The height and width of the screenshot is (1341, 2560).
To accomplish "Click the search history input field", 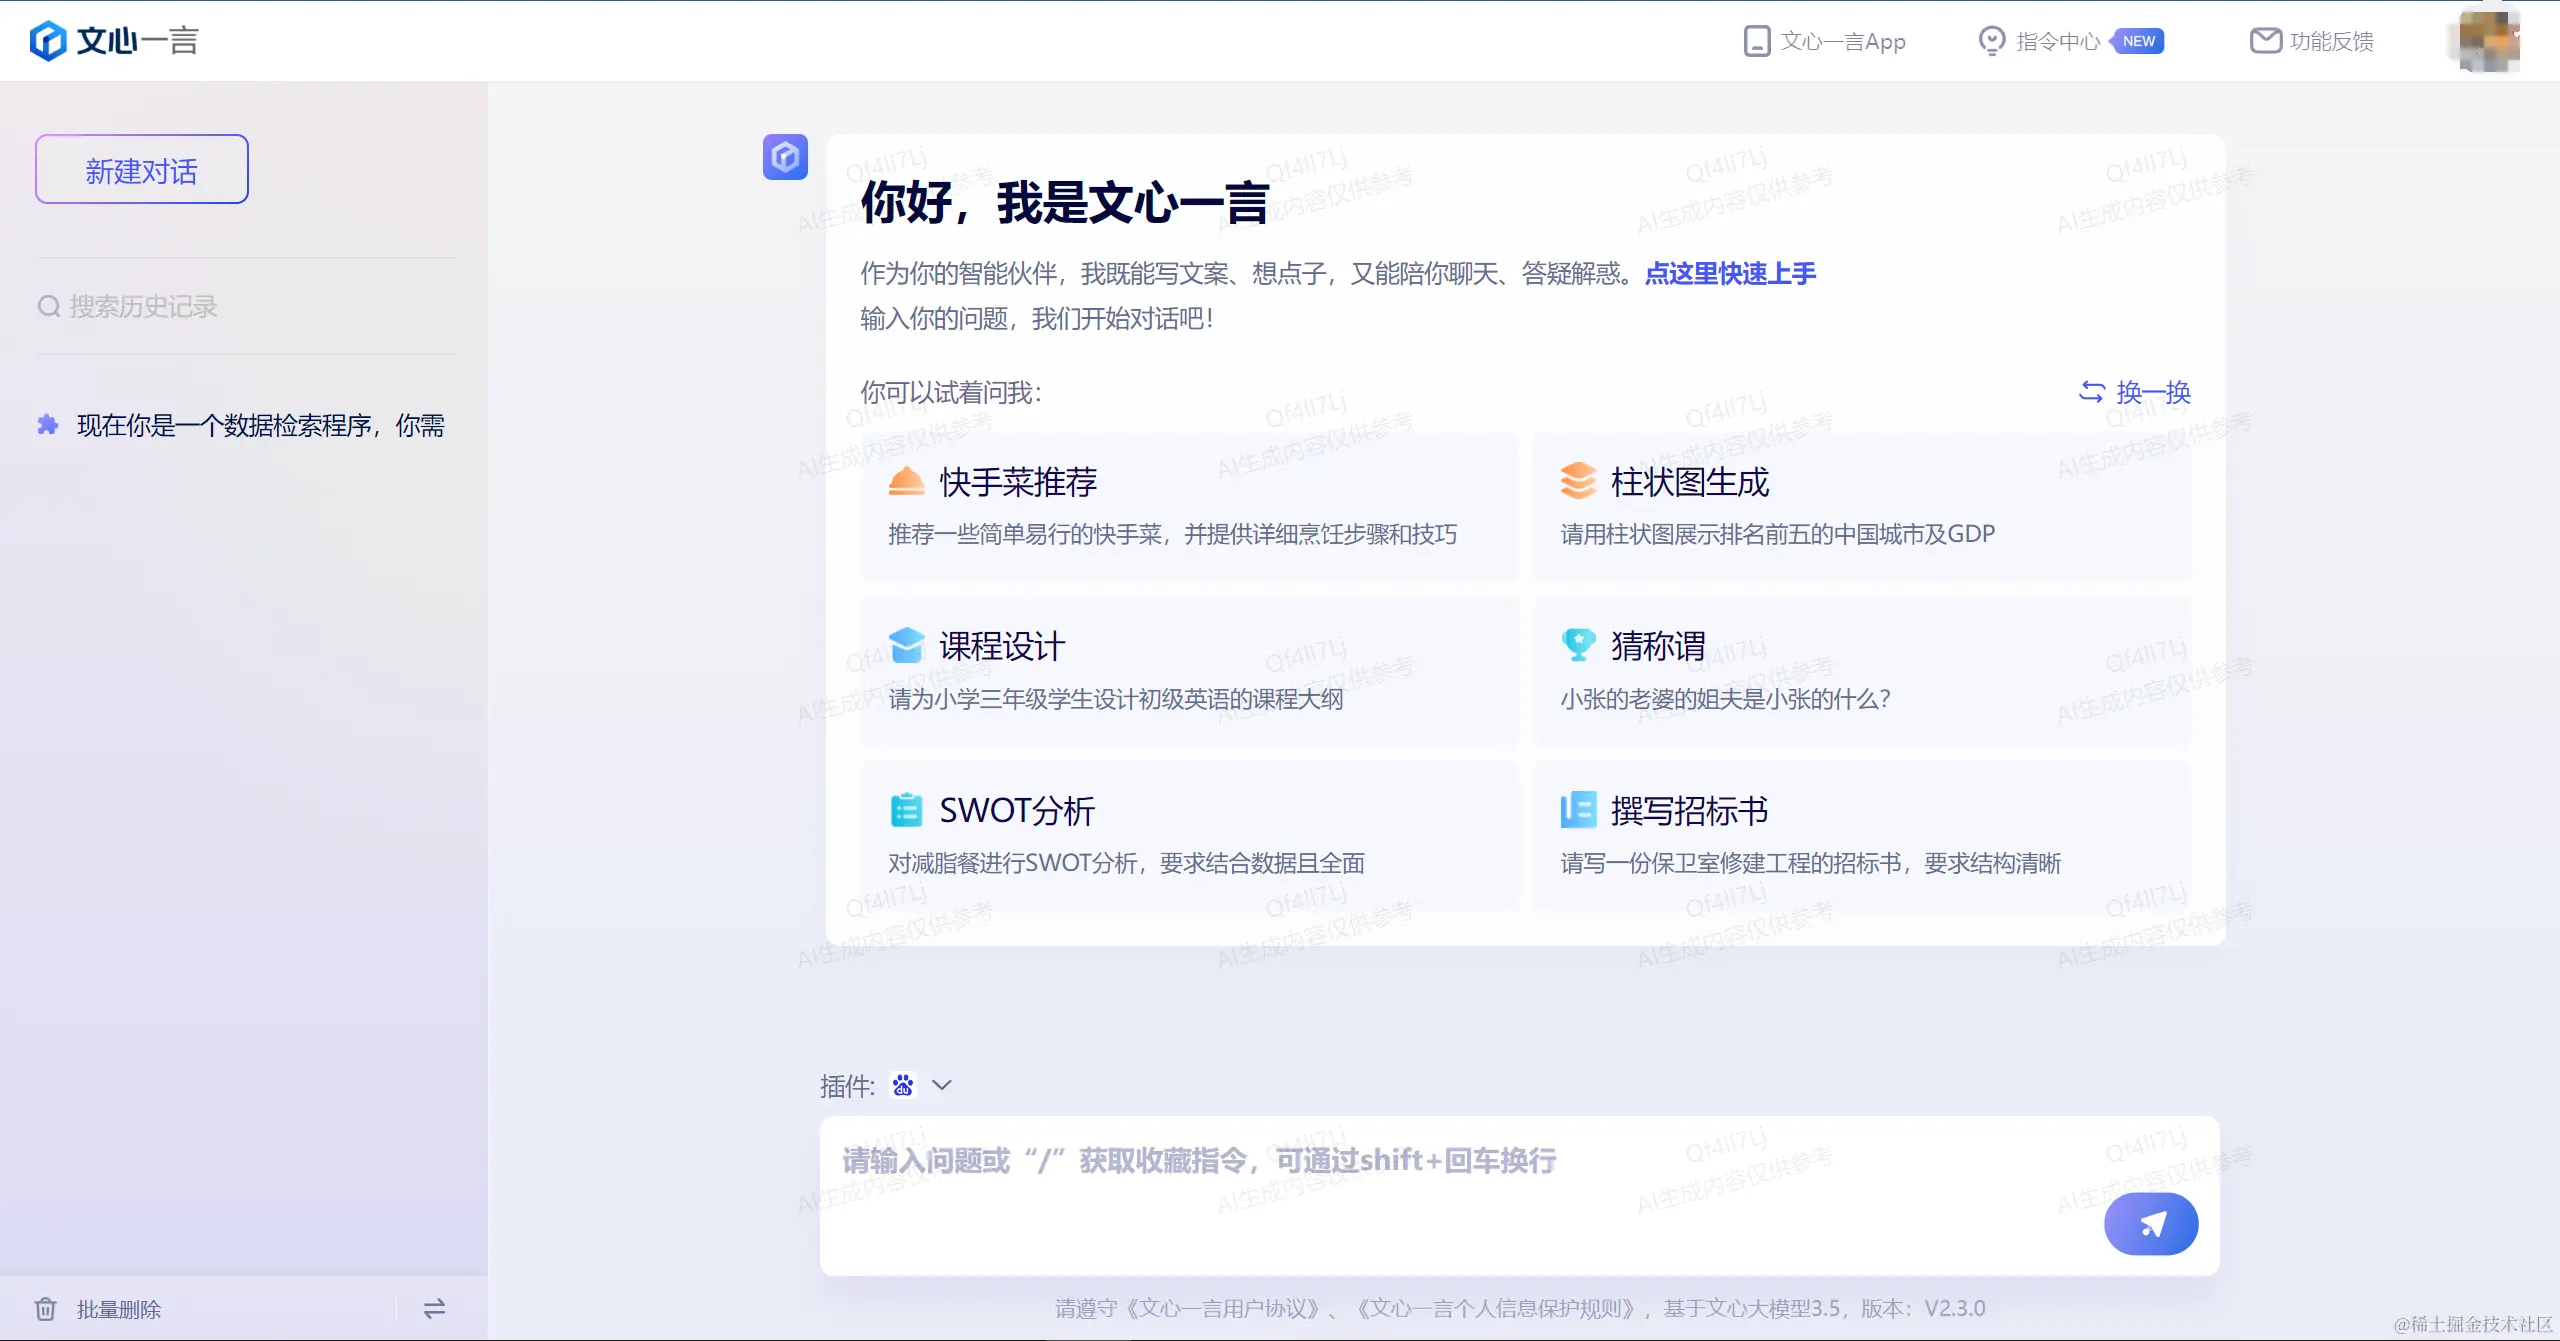I will 245,306.
